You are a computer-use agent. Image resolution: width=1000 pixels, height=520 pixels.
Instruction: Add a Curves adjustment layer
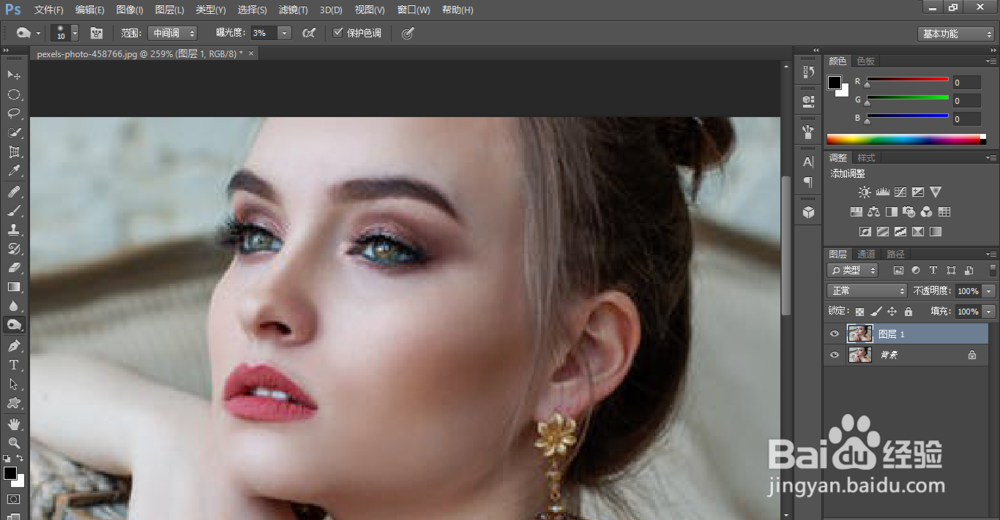click(900, 192)
